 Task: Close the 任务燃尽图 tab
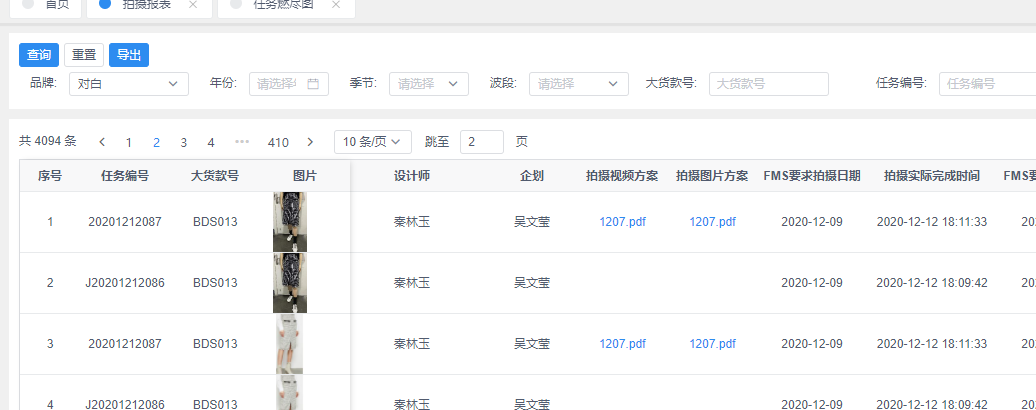pyautogui.click(x=336, y=5)
